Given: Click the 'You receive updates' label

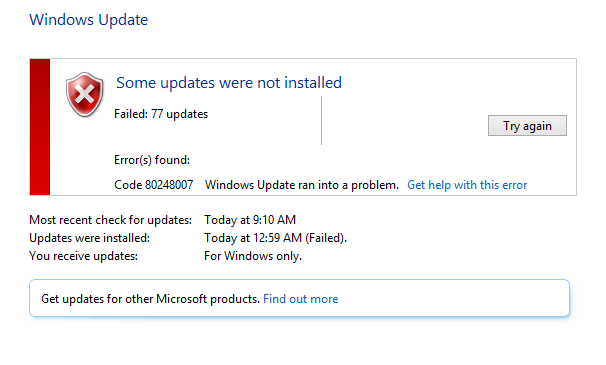Looking at the screenshot, I should click(83, 256).
